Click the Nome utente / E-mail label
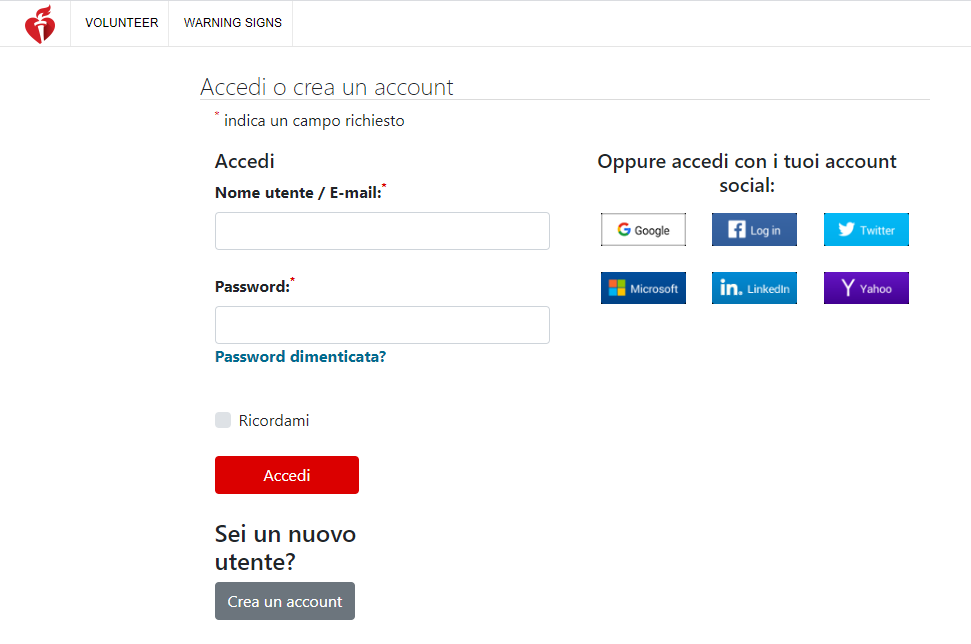971x644 pixels. [298, 193]
